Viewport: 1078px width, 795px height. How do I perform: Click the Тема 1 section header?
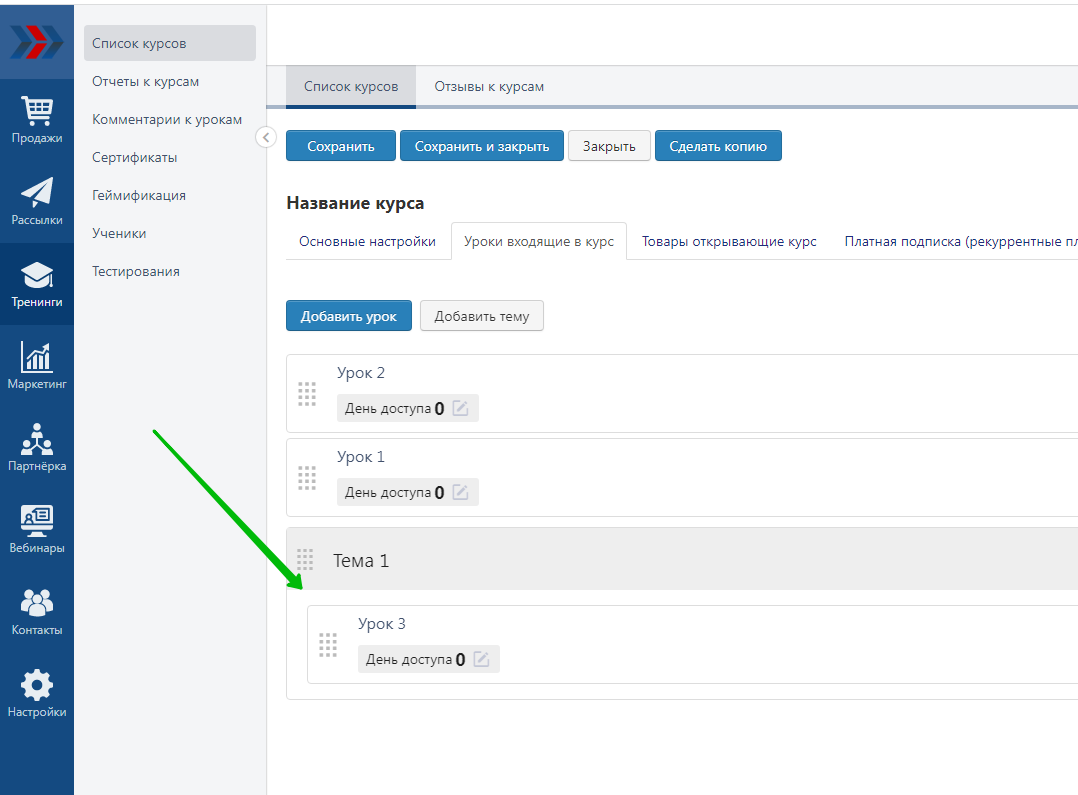(361, 561)
